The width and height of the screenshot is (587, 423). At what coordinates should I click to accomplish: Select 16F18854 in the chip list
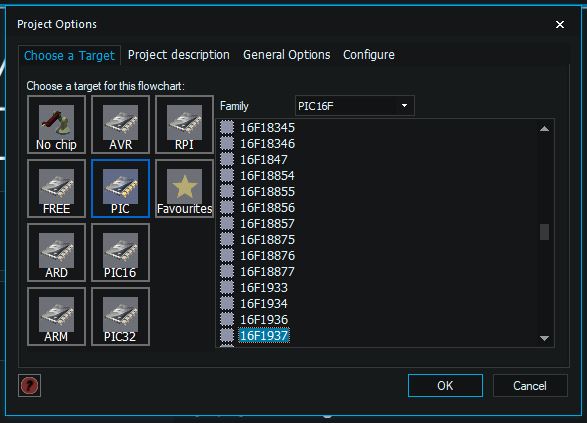pyautogui.click(x=267, y=176)
